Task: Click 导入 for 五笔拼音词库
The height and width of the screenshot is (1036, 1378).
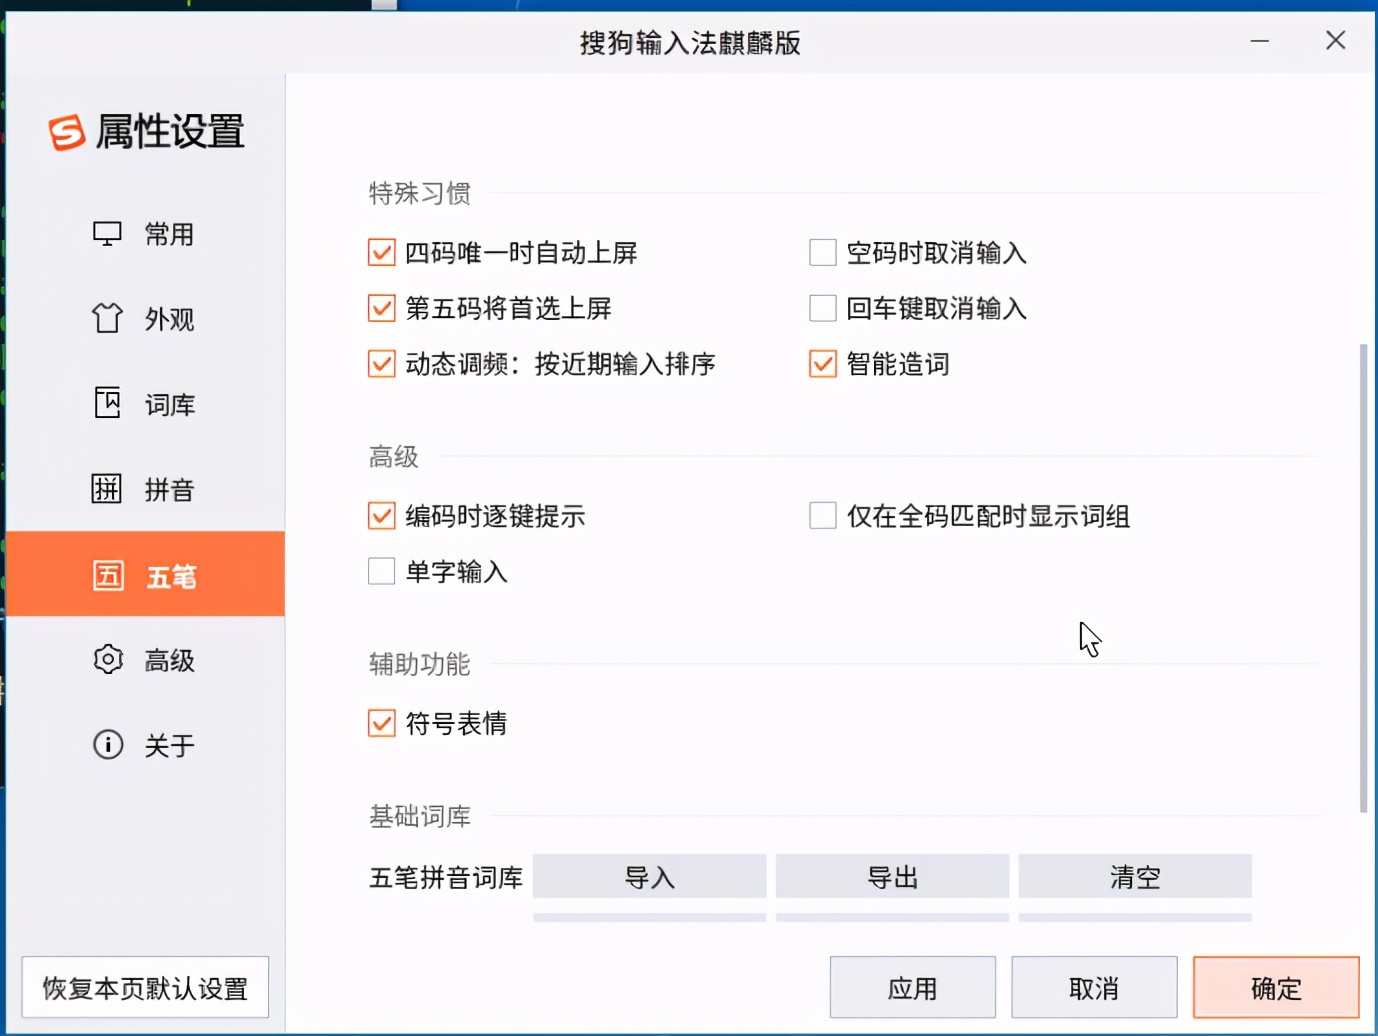Action: click(650, 877)
